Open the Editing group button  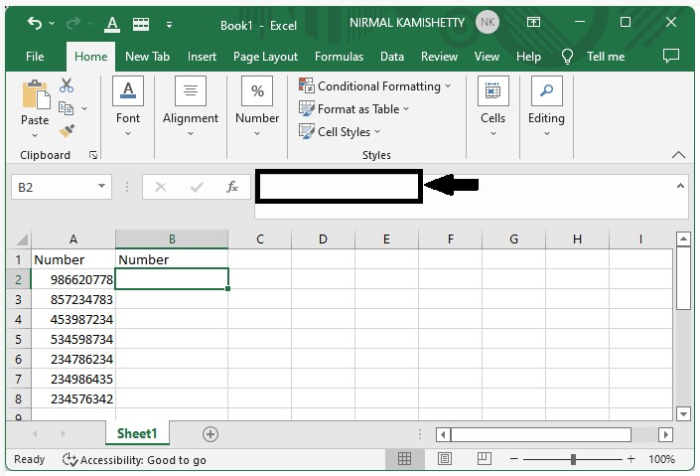546,107
